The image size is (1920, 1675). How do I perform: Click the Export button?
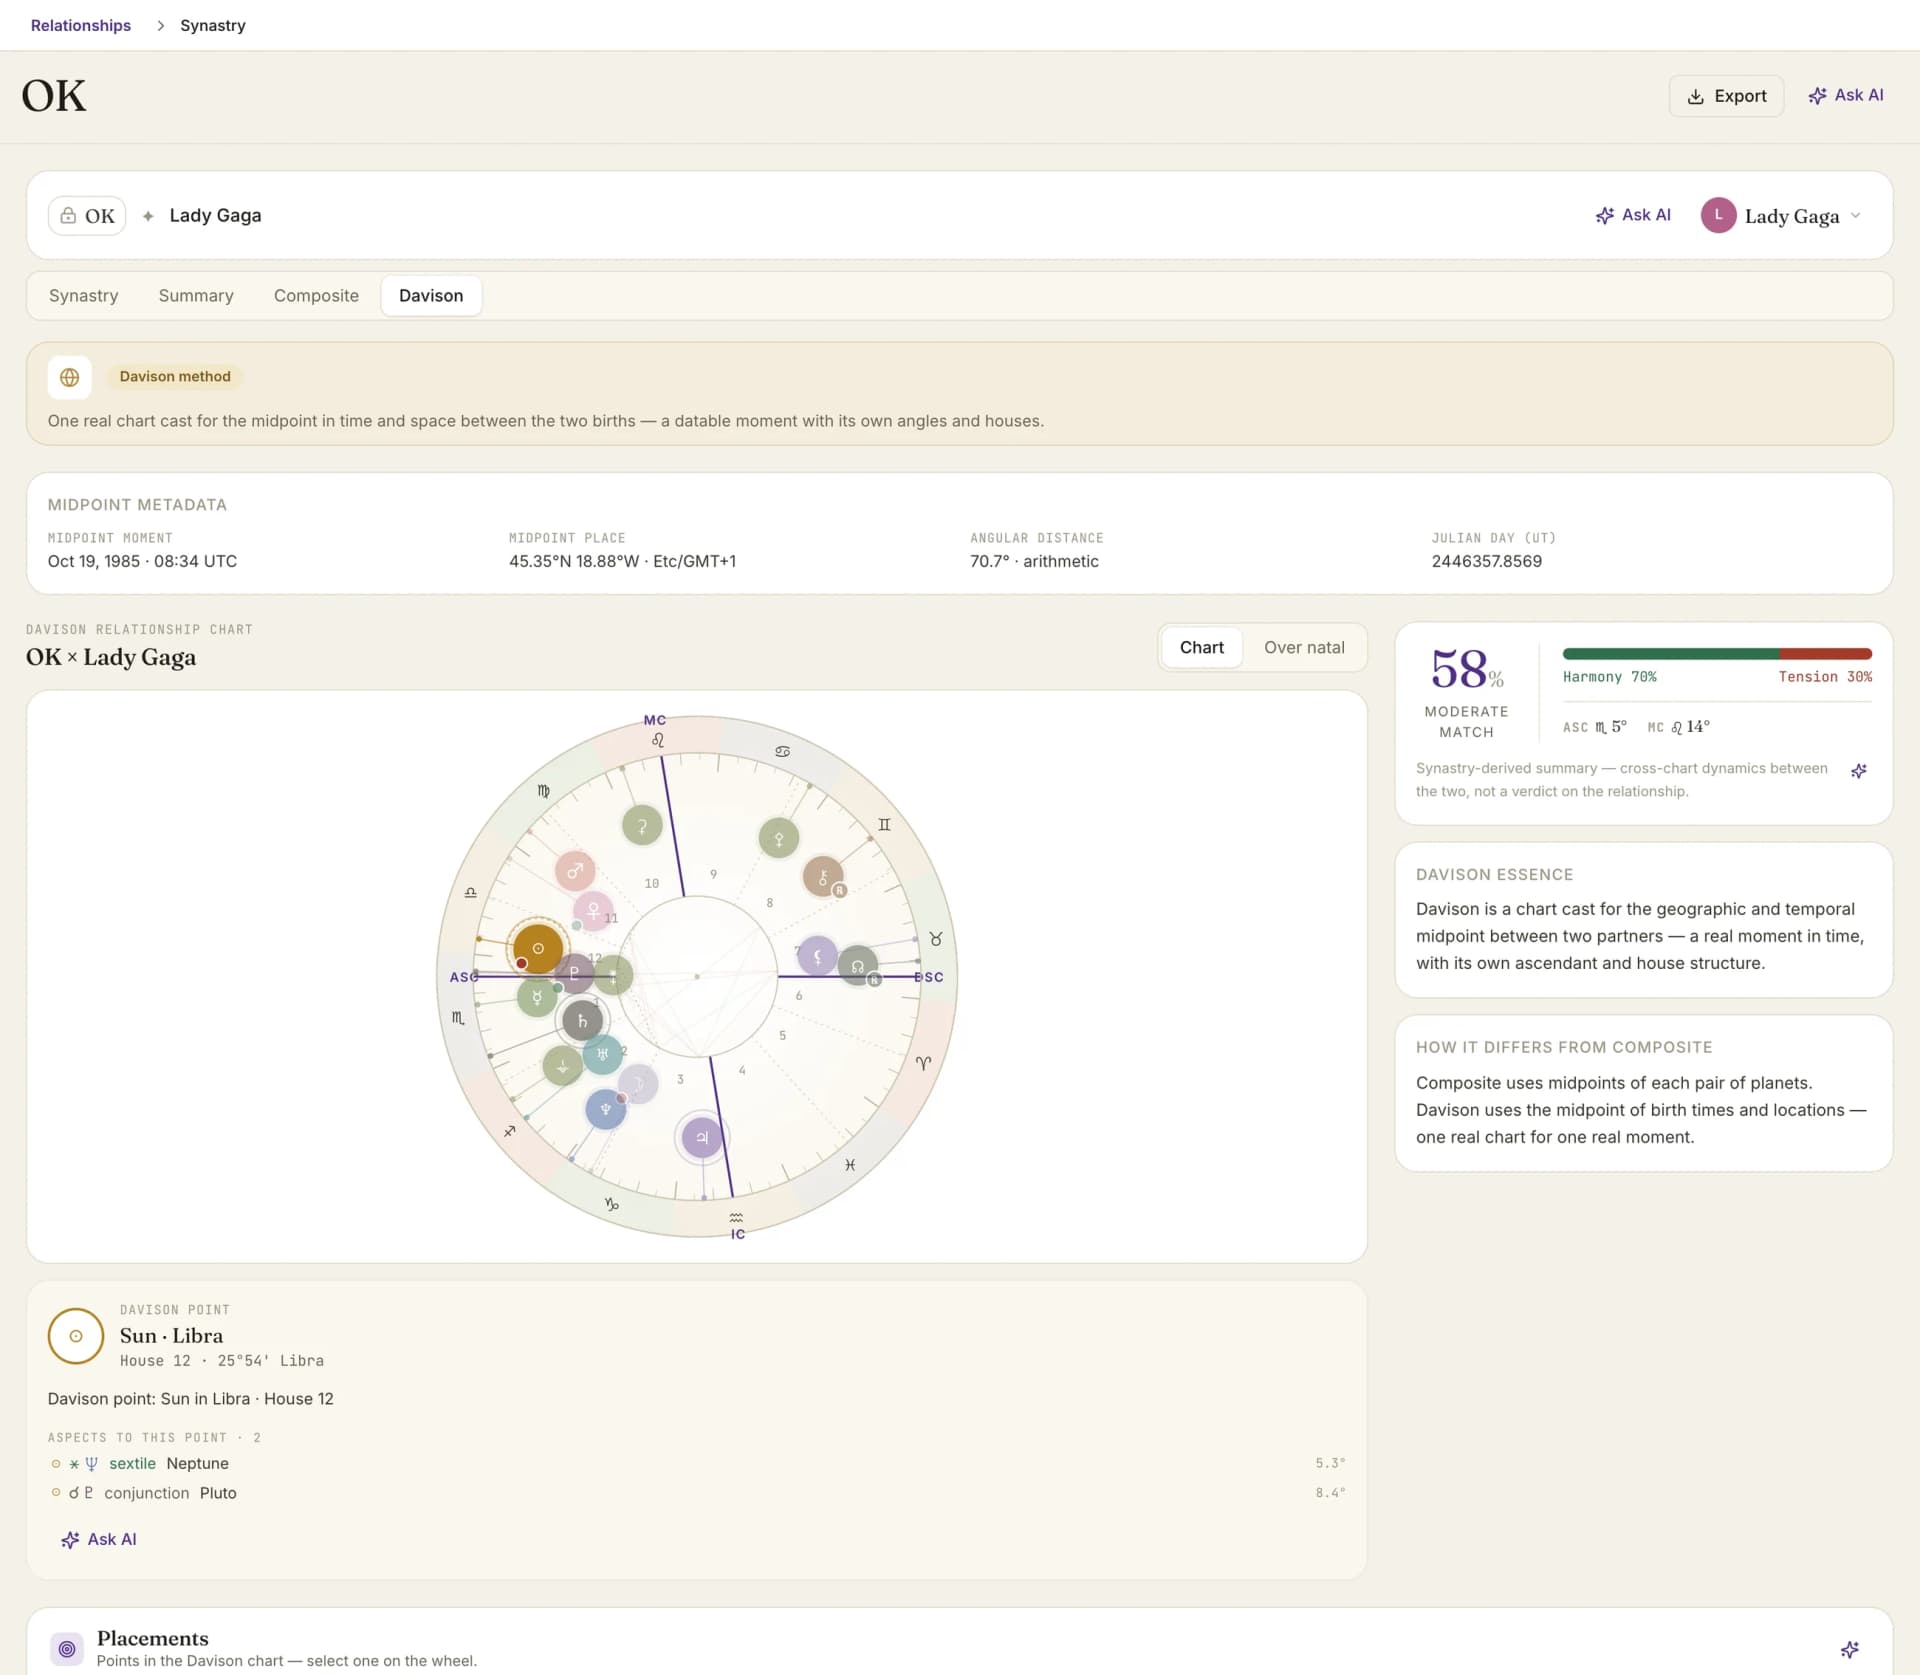[1726, 96]
